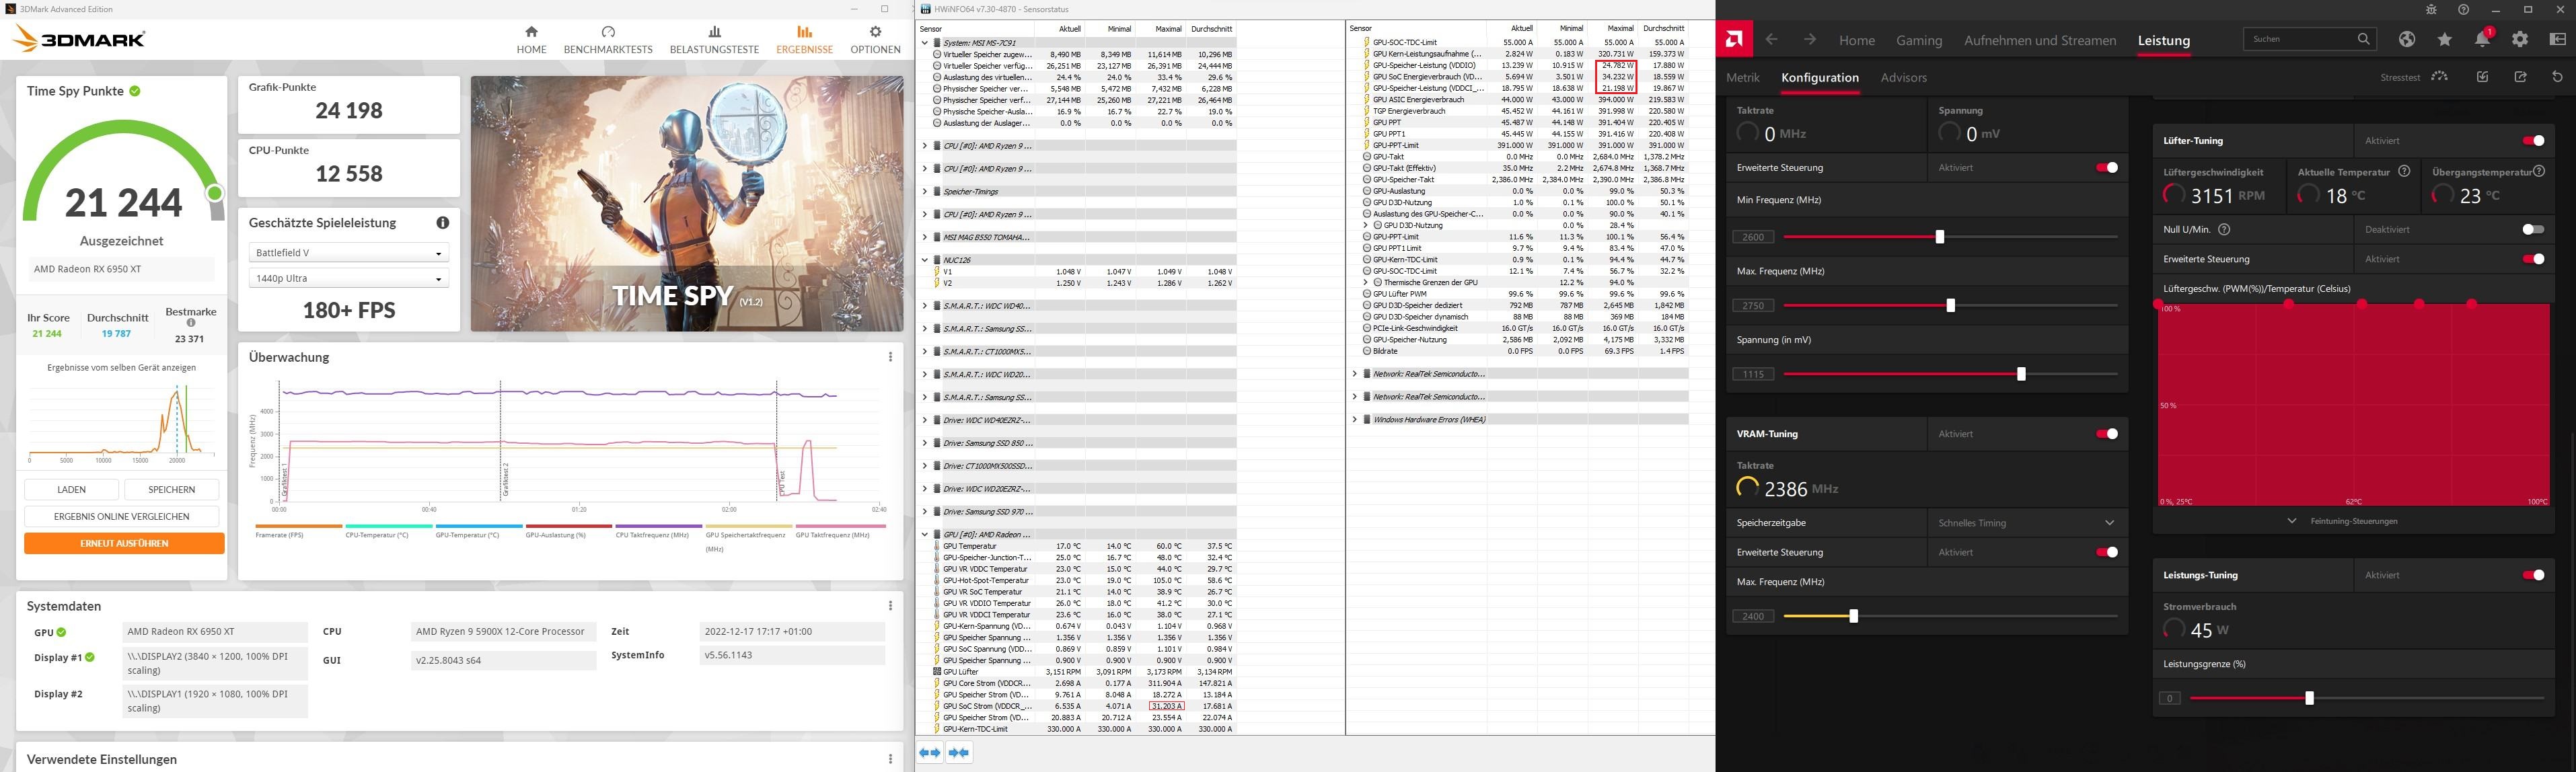2576x772 pixels.
Task: Reset tuning with the reset arrow icon
Action: (x=2557, y=77)
